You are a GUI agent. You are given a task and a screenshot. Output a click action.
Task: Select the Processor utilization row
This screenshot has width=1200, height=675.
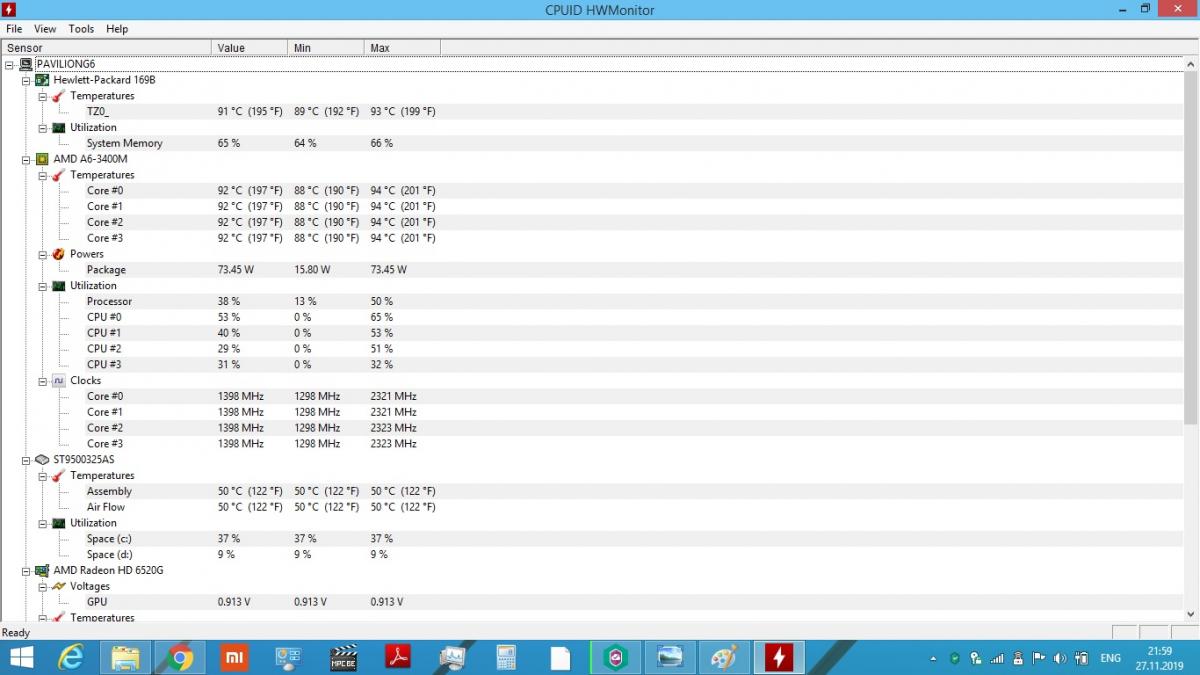pyautogui.click(x=592, y=301)
